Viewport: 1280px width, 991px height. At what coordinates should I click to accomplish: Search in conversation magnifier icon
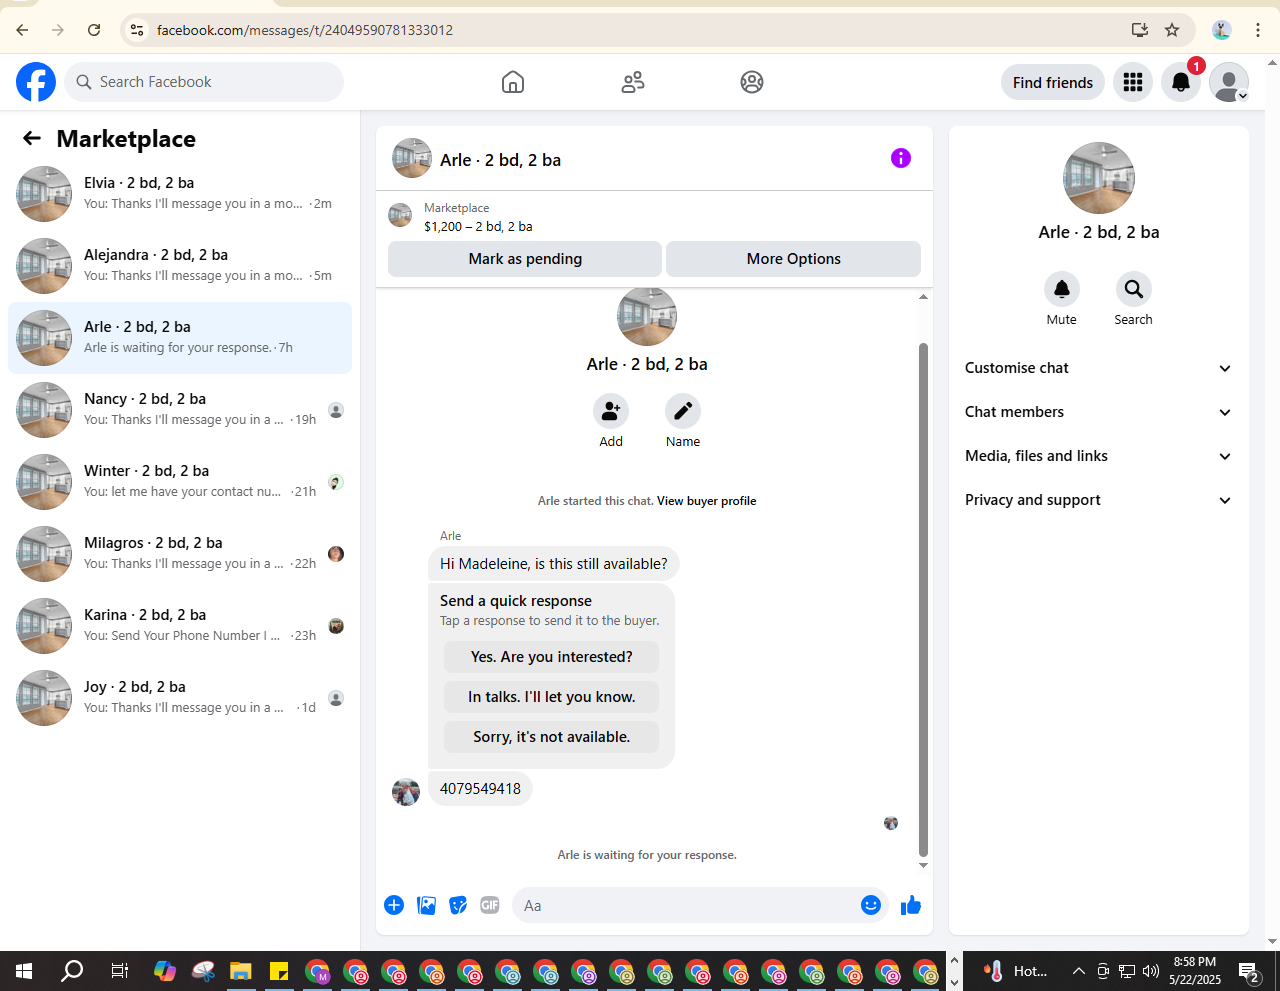point(1134,289)
